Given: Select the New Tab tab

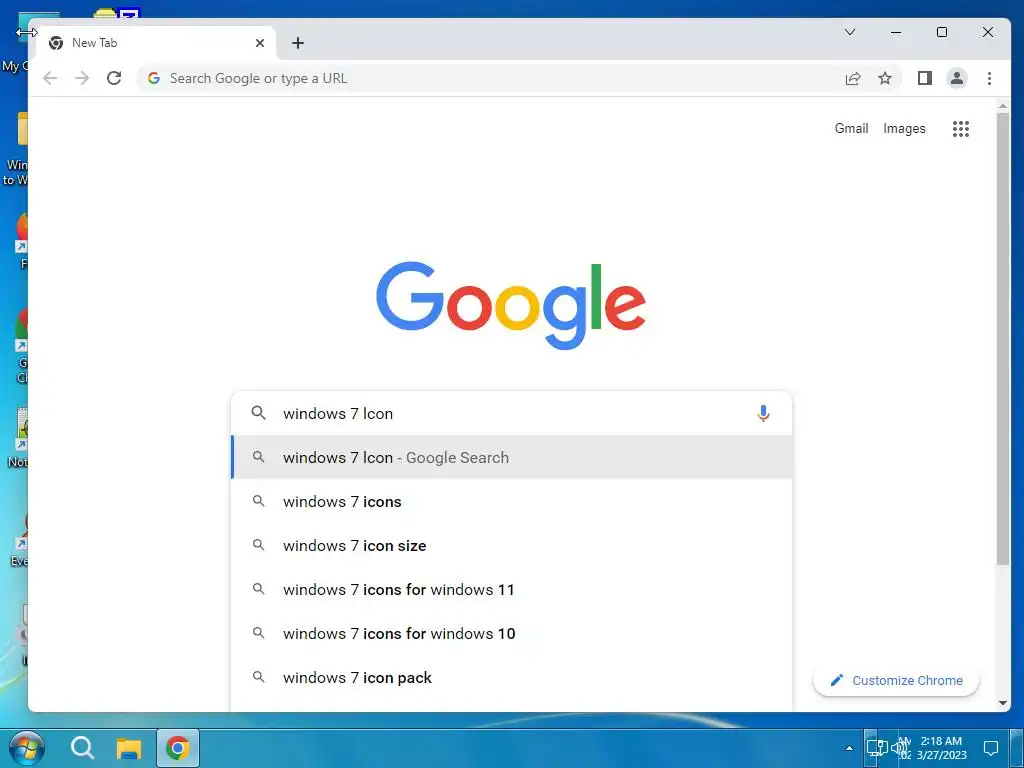Looking at the screenshot, I should 156,43.
